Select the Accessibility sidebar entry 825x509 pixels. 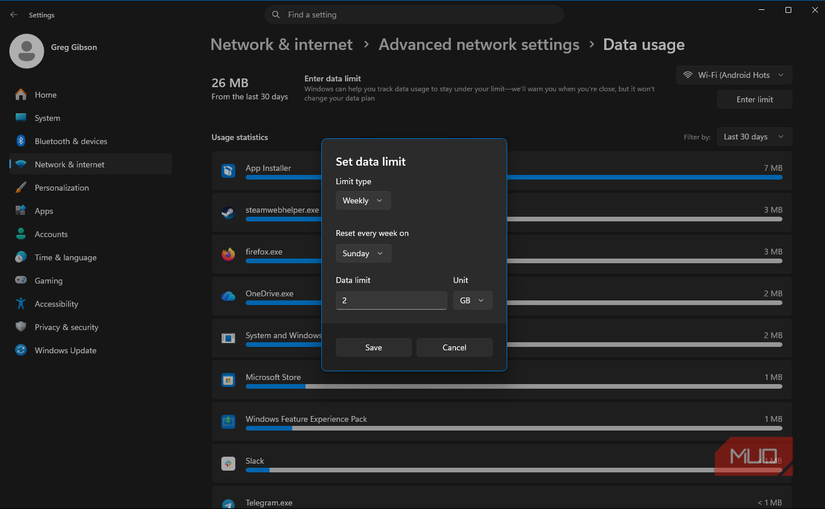click(x=90, y=304)
